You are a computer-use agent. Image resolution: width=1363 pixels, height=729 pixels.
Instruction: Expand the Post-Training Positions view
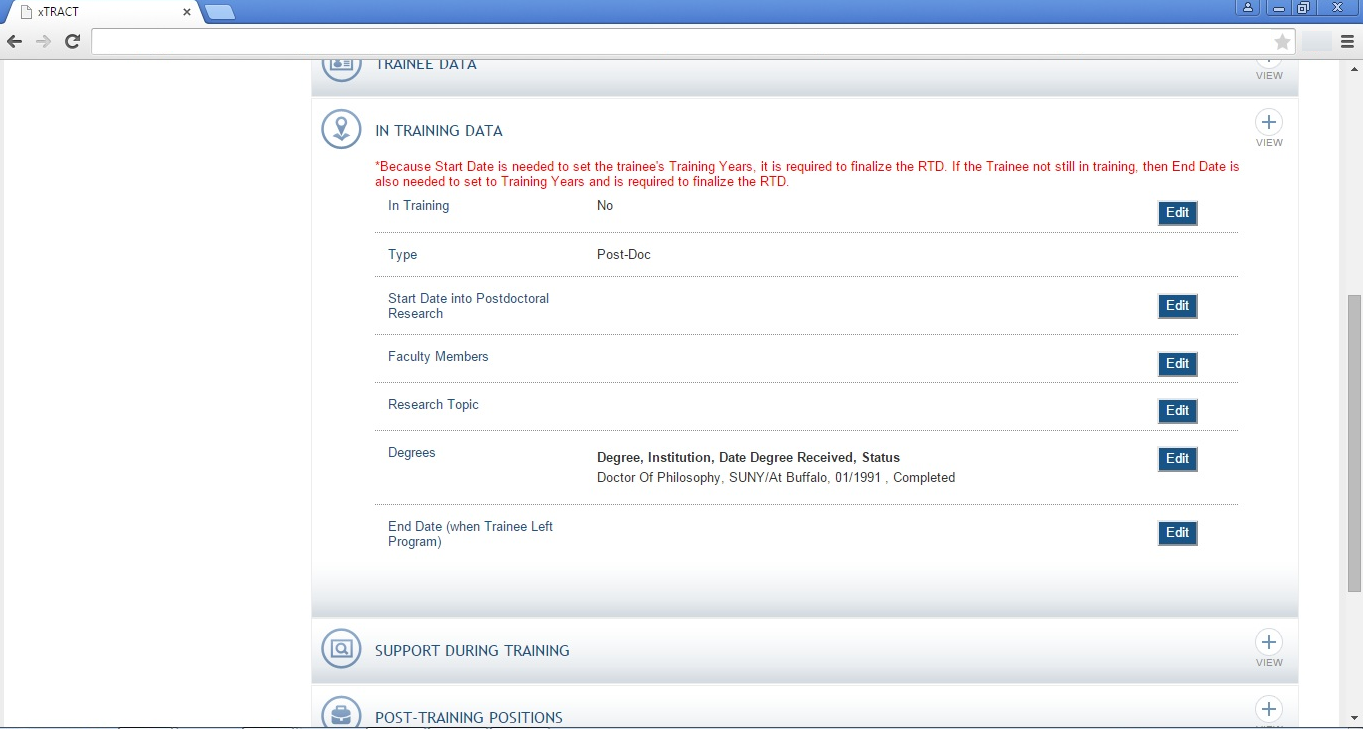[x=1269, y=711]
